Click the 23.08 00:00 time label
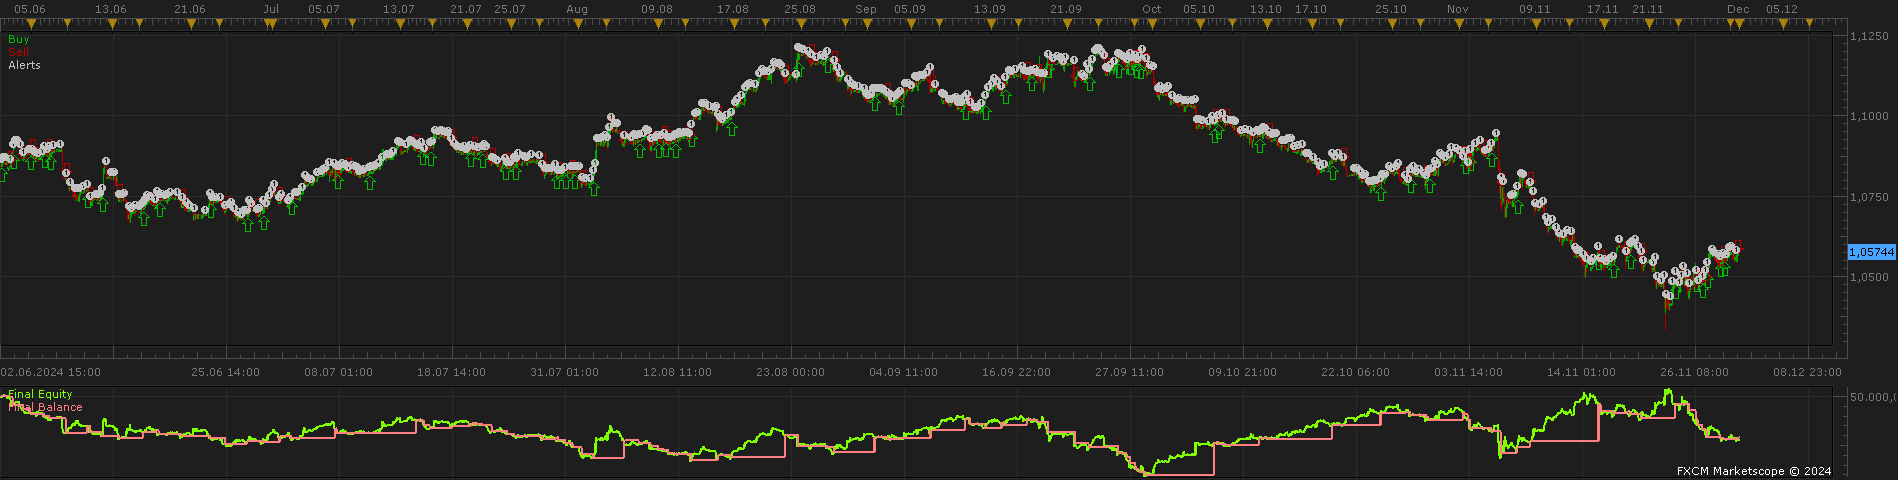 coord(791,372)
